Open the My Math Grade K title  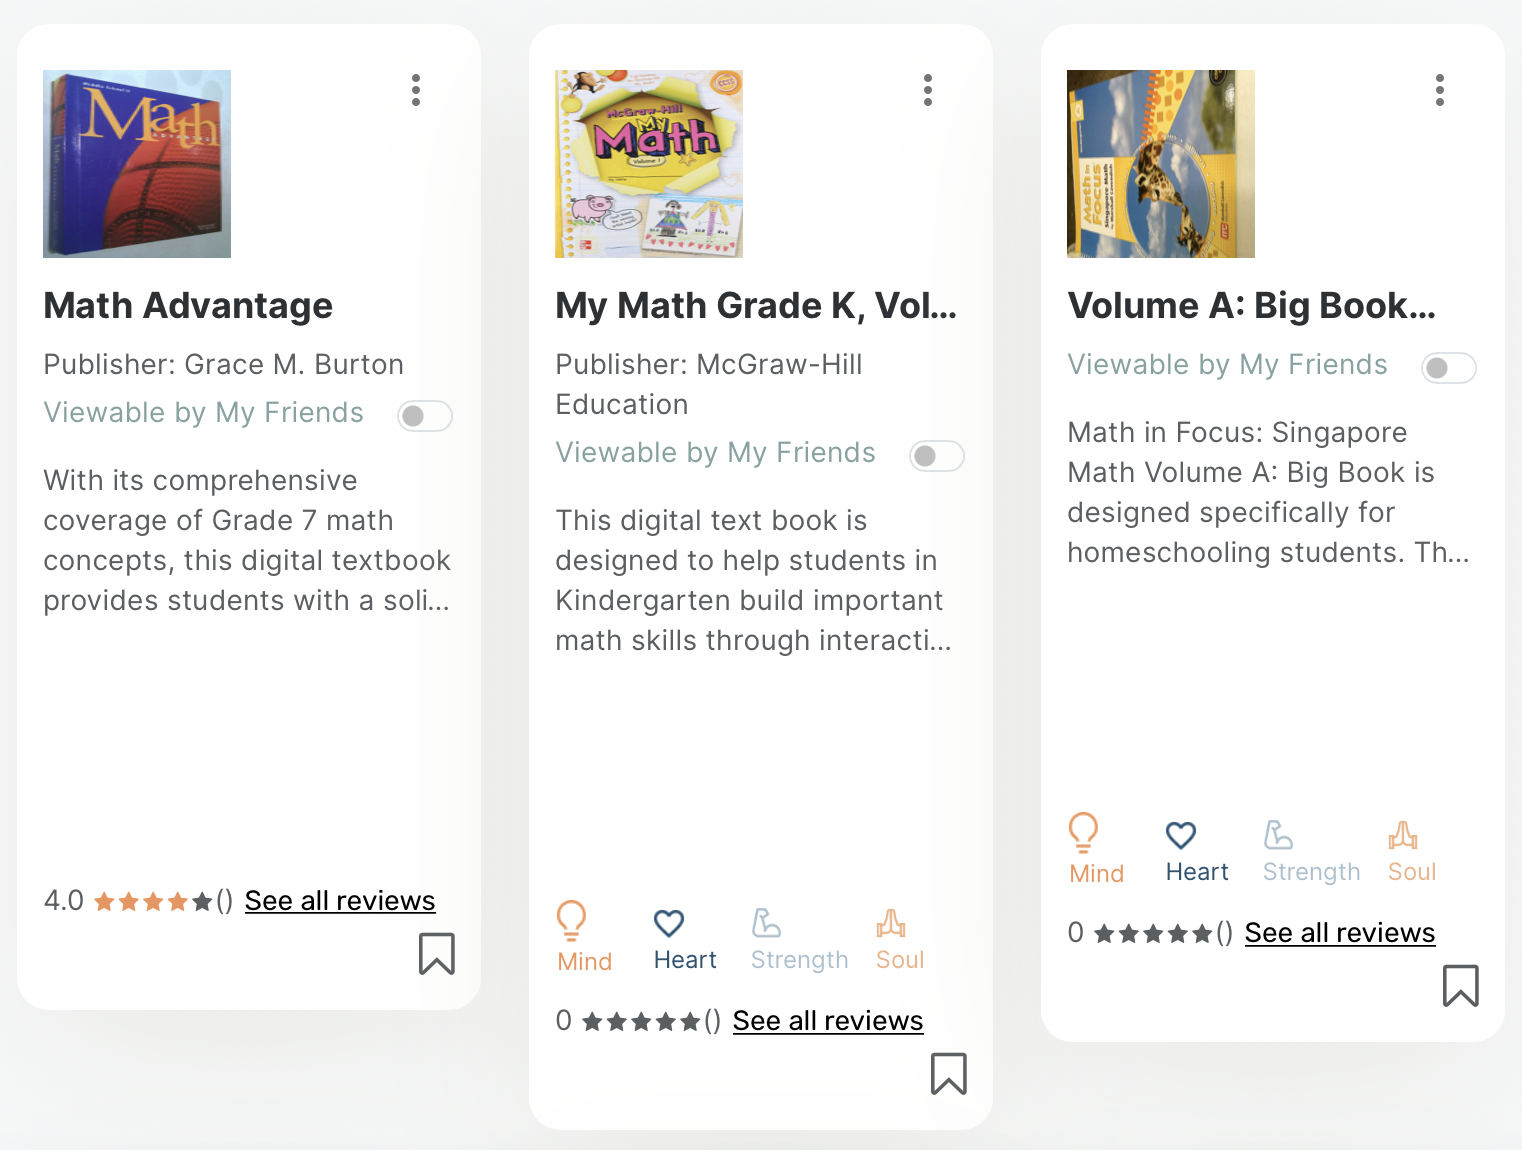756,306
